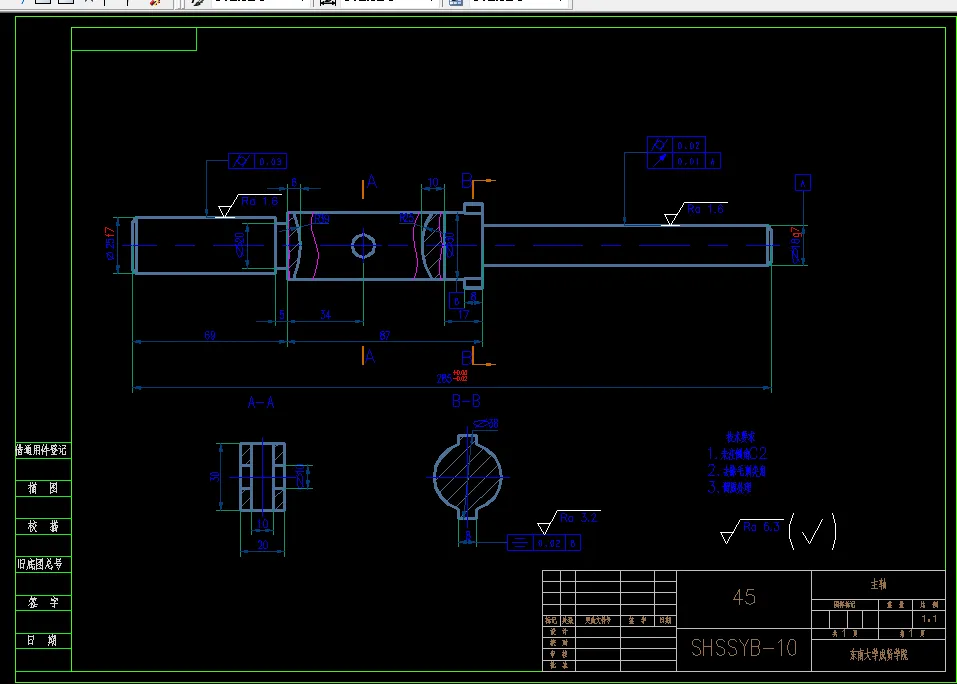The width and height of the screenshot is (957, 684).
Task: Select the ø18g7 diameter dimension
Action: (796, 245)
